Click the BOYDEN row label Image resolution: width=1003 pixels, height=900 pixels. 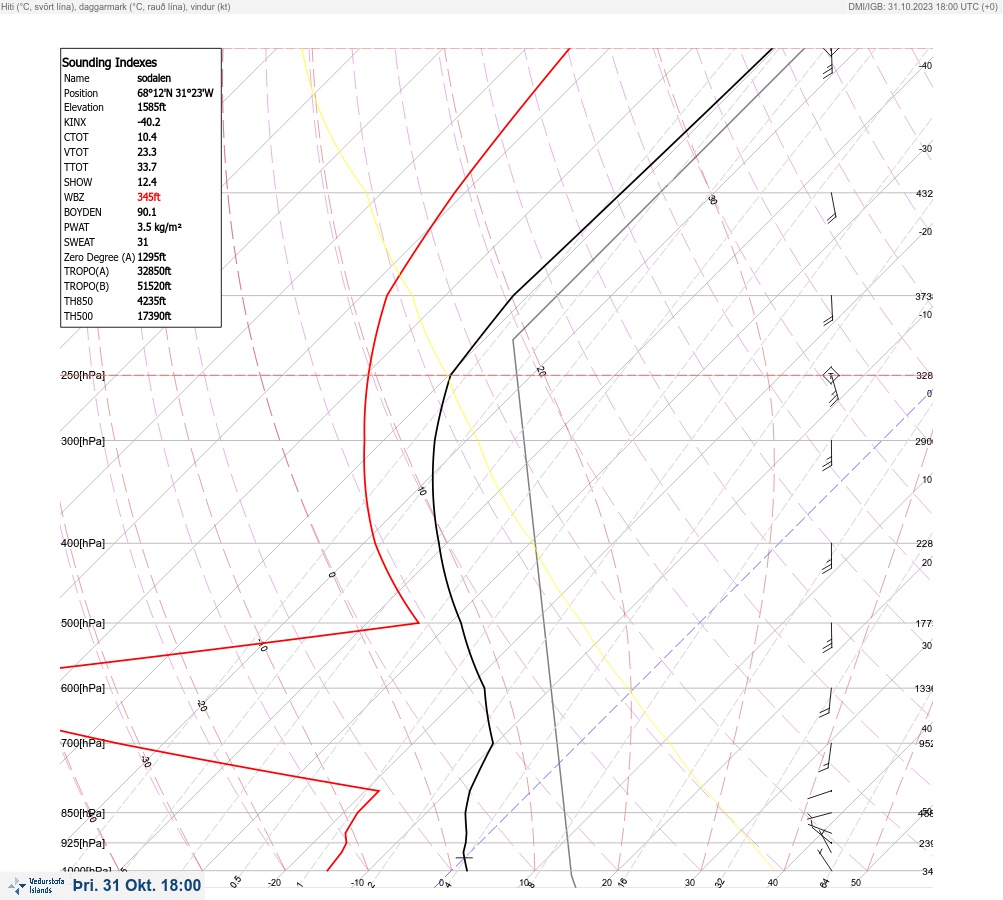click(83, 212)
